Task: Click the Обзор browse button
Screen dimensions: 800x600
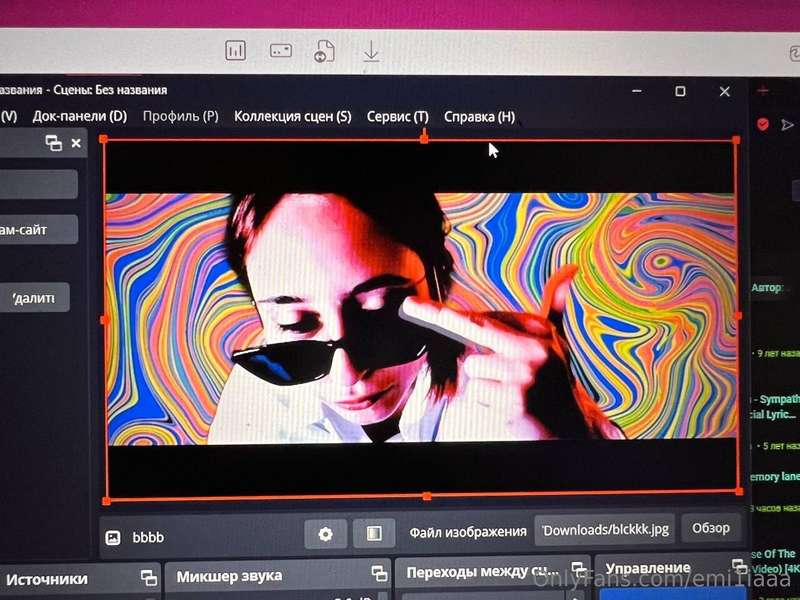Action: click(x=711, y=528)
